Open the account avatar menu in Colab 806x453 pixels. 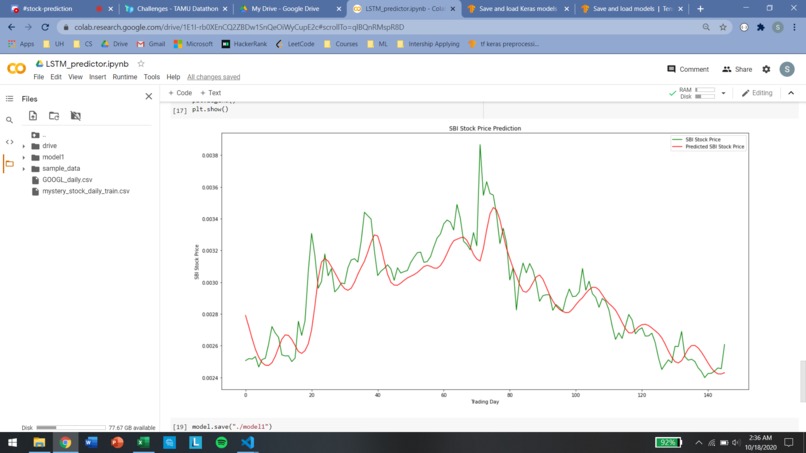[786, 69]
